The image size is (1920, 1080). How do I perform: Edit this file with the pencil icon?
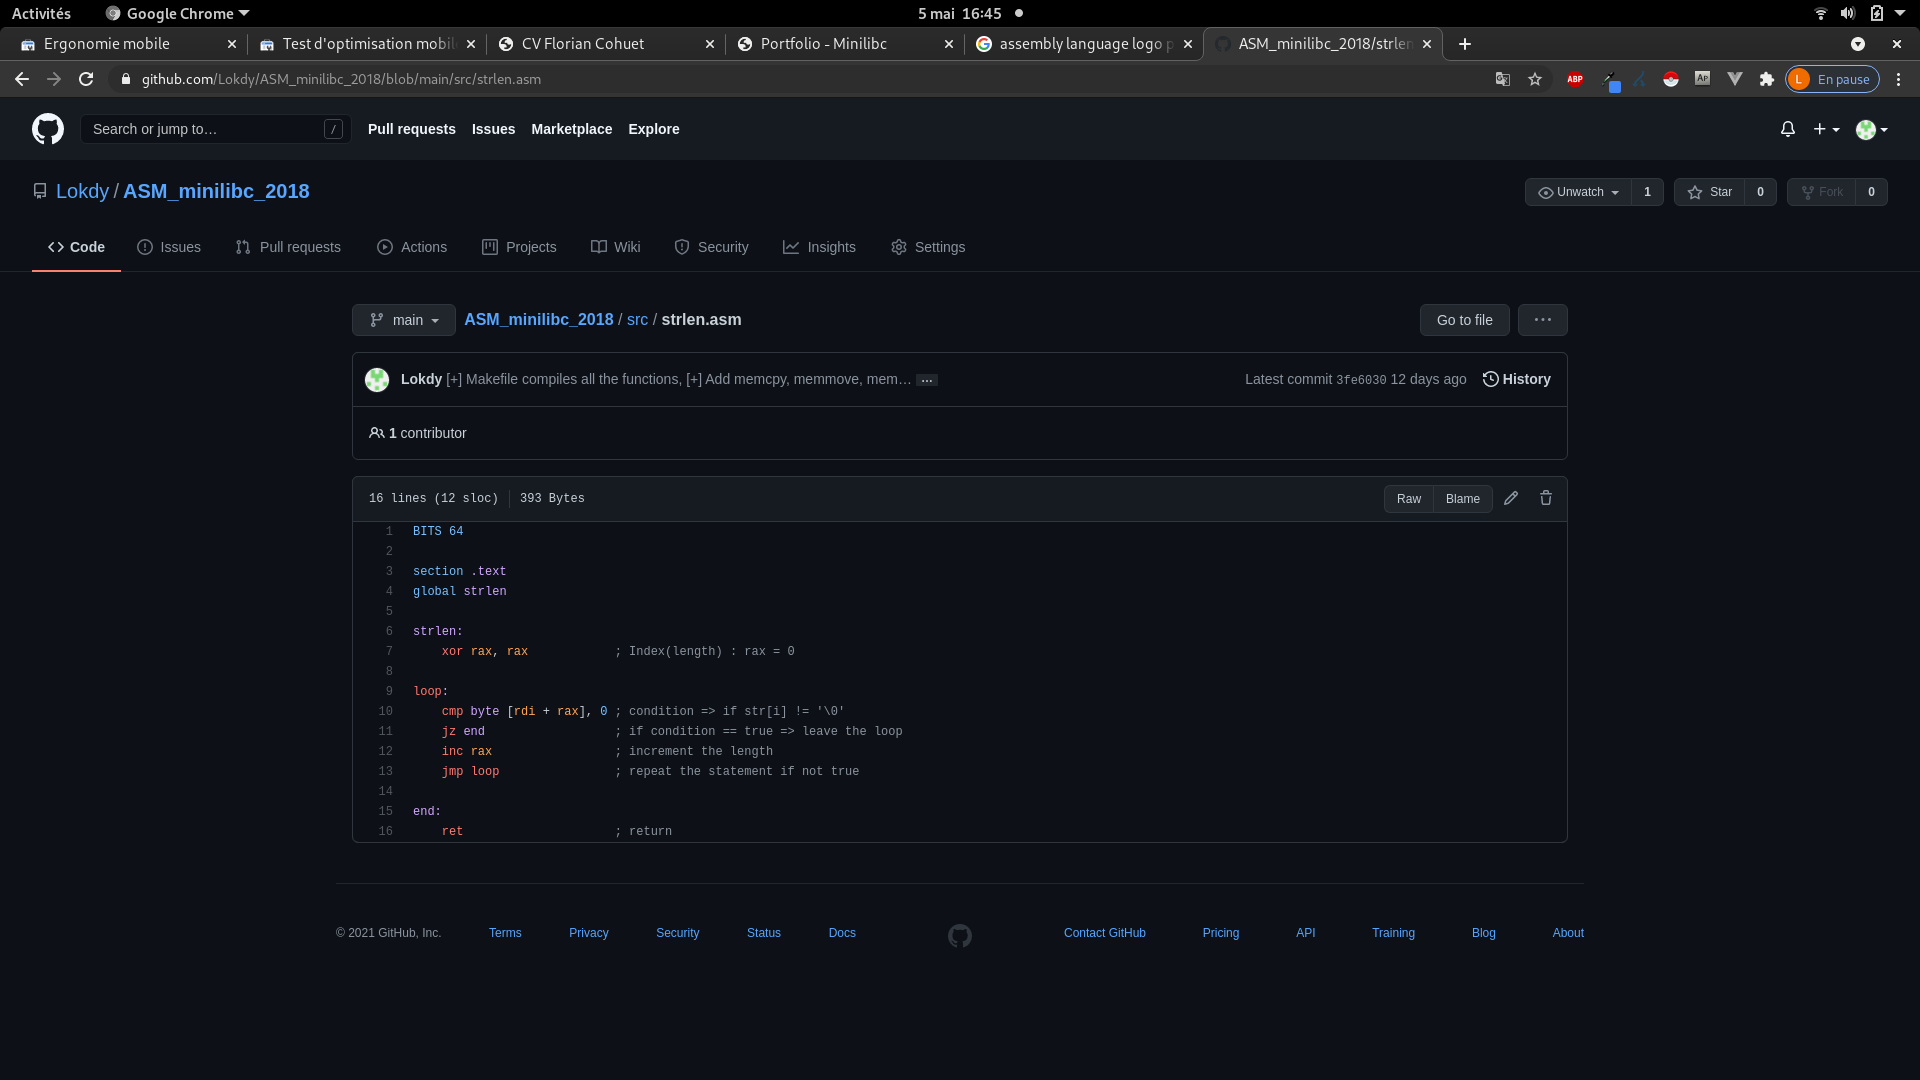tap(1511, 498)
